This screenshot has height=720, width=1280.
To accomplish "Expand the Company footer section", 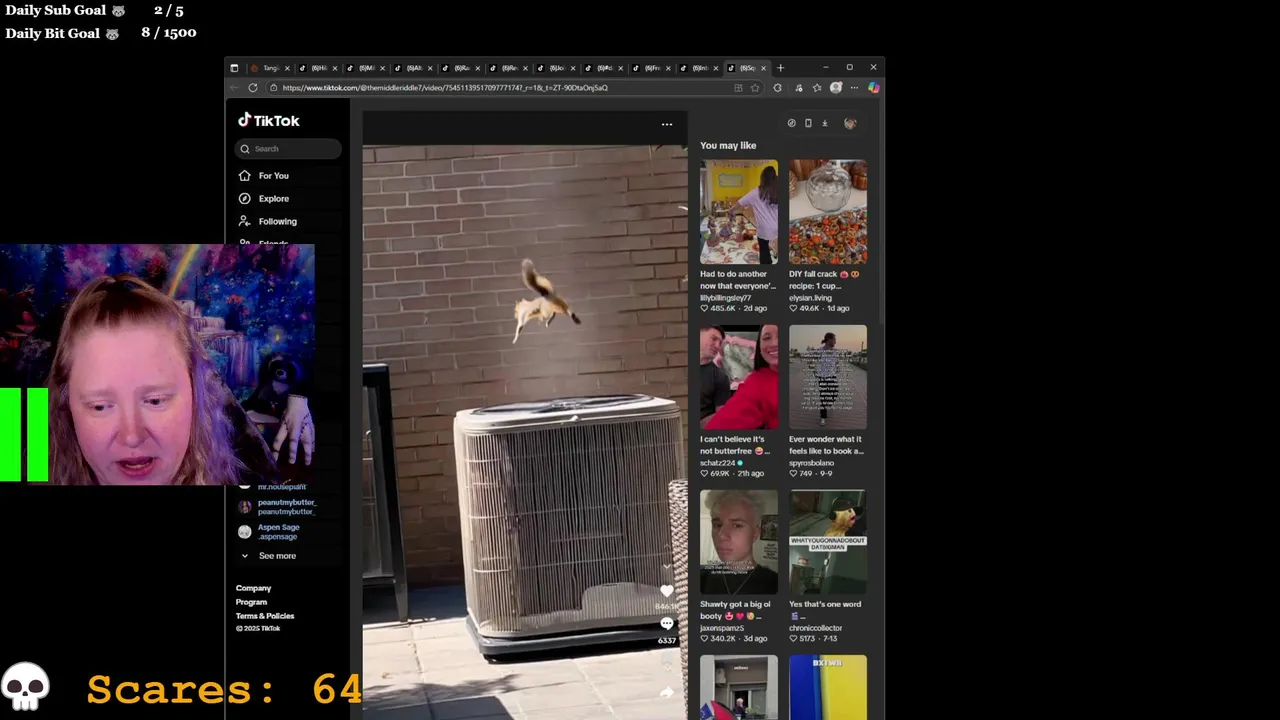I will 253,588.
